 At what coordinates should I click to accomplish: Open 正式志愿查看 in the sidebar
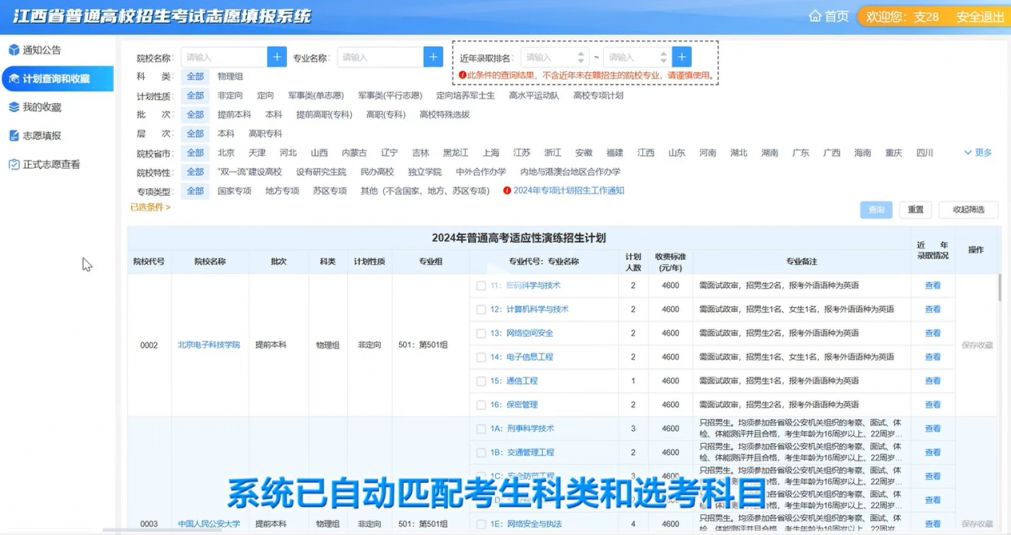tap(51, 164)
